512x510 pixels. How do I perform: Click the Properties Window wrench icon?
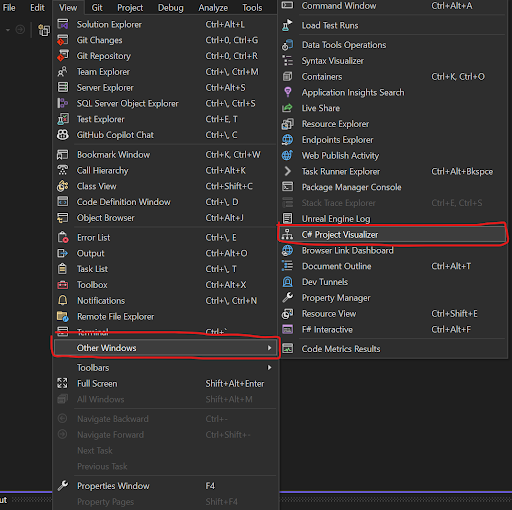[x=63, y=486]
